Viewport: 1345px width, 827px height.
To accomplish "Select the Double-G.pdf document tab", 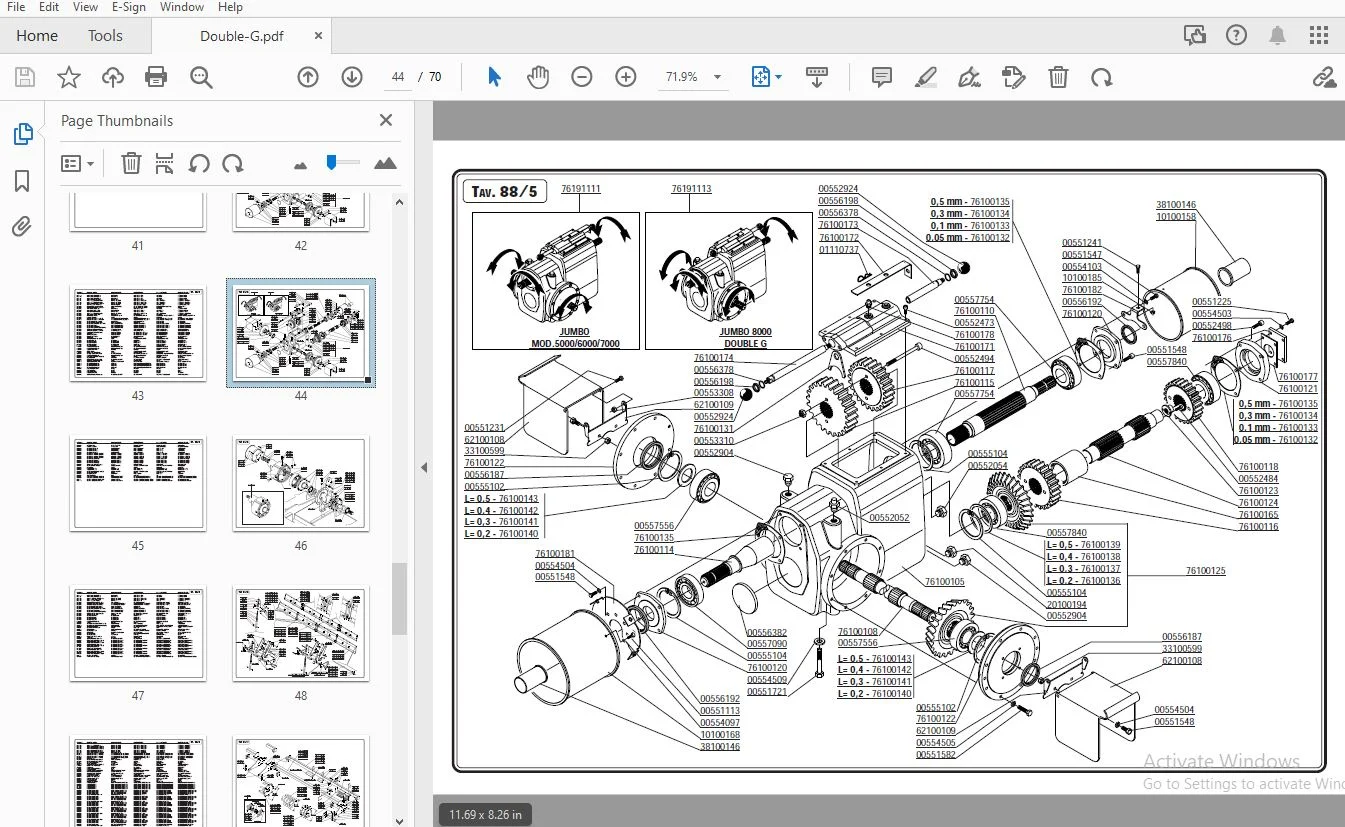I will click(x=242, y=36).
